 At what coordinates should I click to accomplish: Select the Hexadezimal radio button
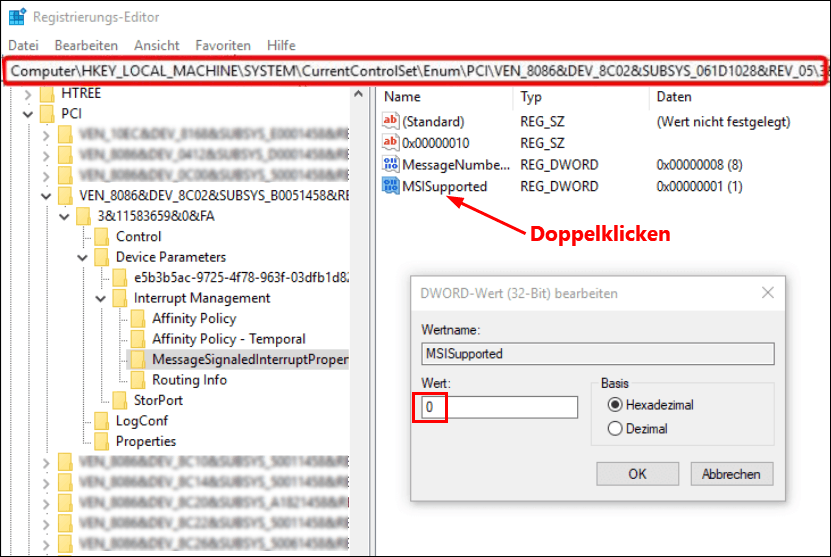click(614, 405)
